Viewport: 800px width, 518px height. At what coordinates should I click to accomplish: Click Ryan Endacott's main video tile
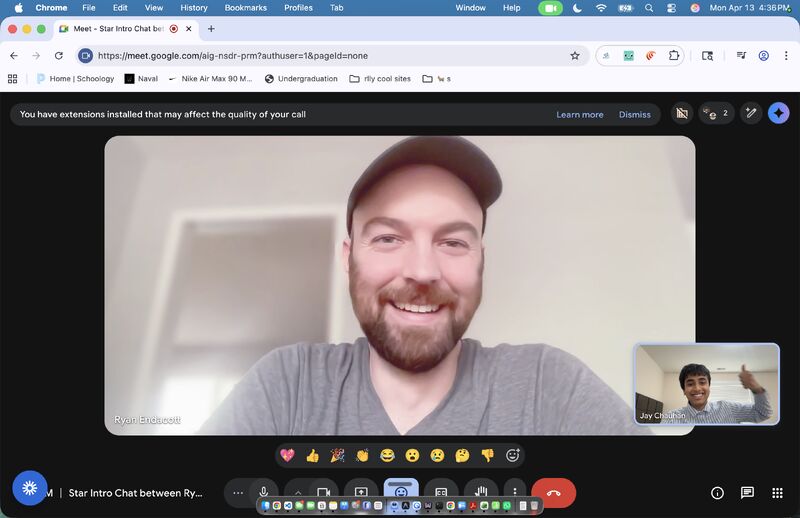coord(400,285)
